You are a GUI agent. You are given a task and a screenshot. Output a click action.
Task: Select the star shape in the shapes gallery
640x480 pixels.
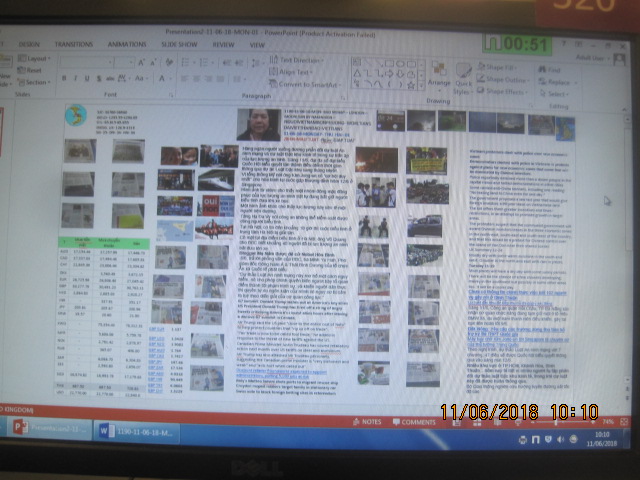411,85
